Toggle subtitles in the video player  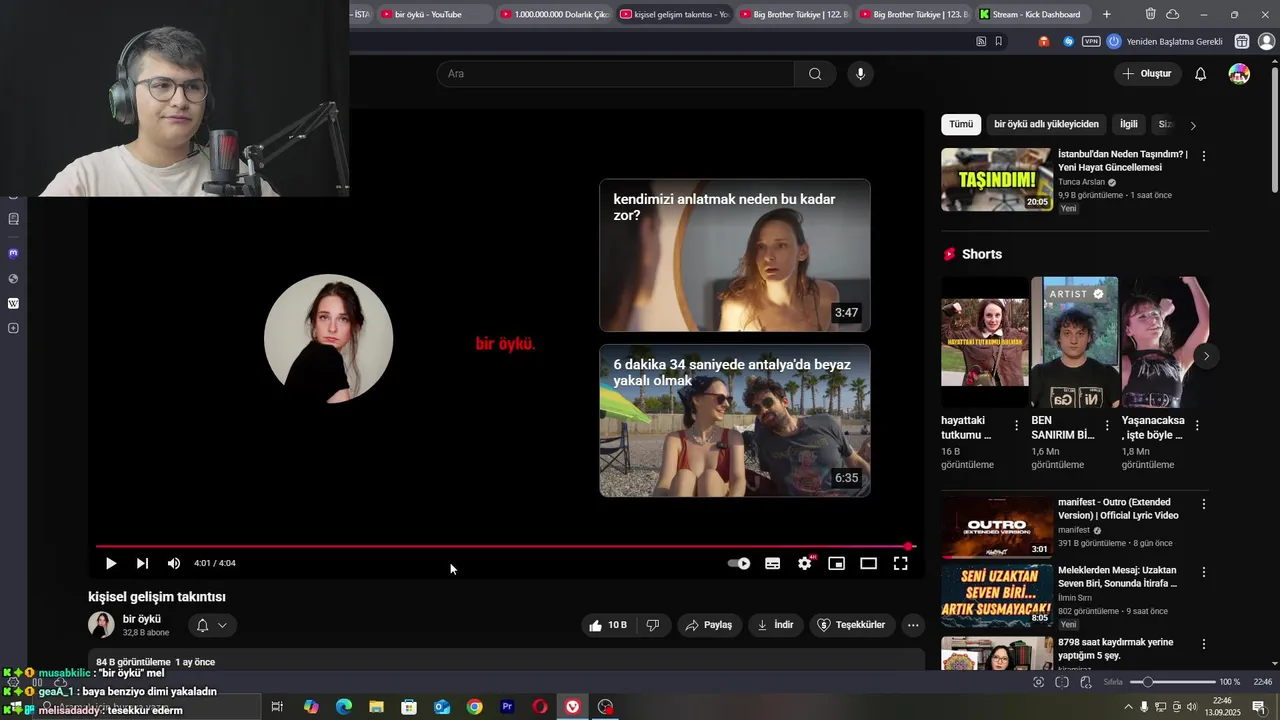tap(772, 563)
